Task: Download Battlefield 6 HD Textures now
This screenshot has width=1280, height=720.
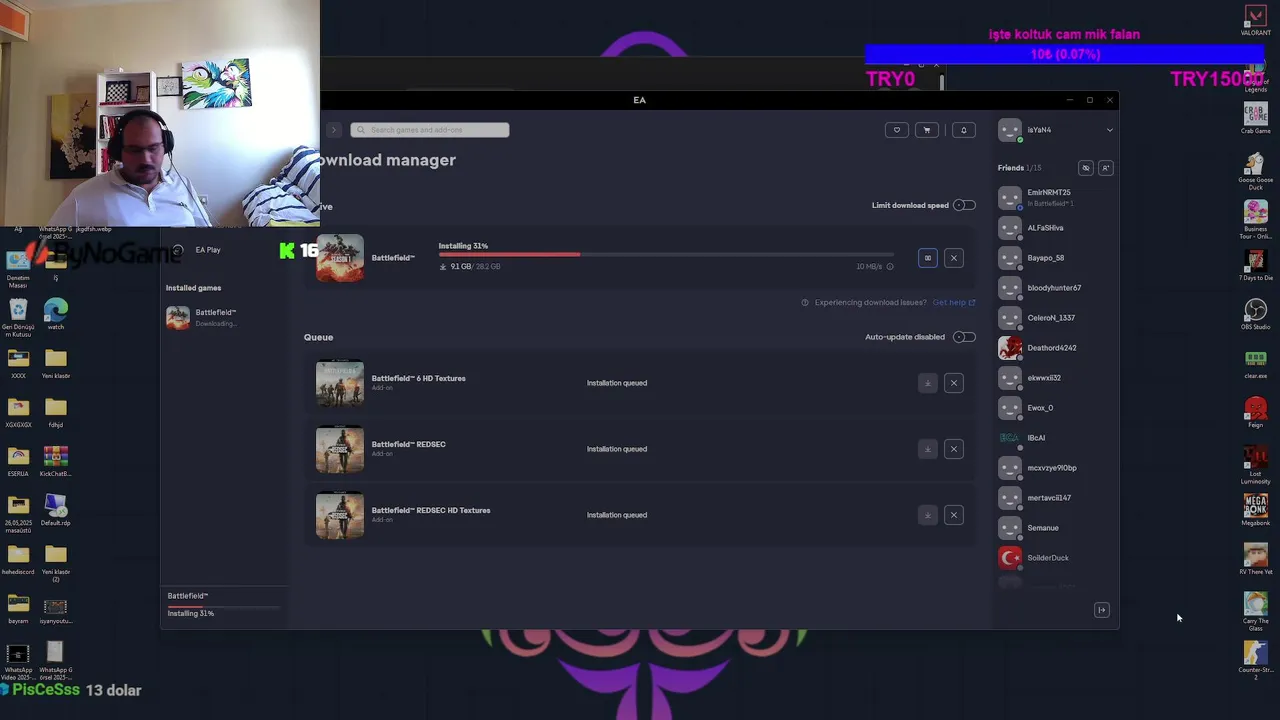Action: (x=927, y=383)
